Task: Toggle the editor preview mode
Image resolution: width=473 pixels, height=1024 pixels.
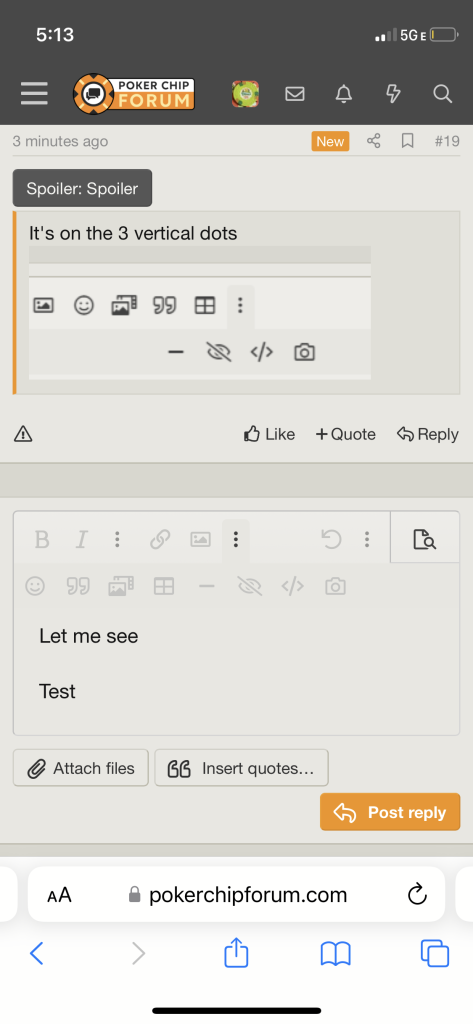Action: point(425,539)
